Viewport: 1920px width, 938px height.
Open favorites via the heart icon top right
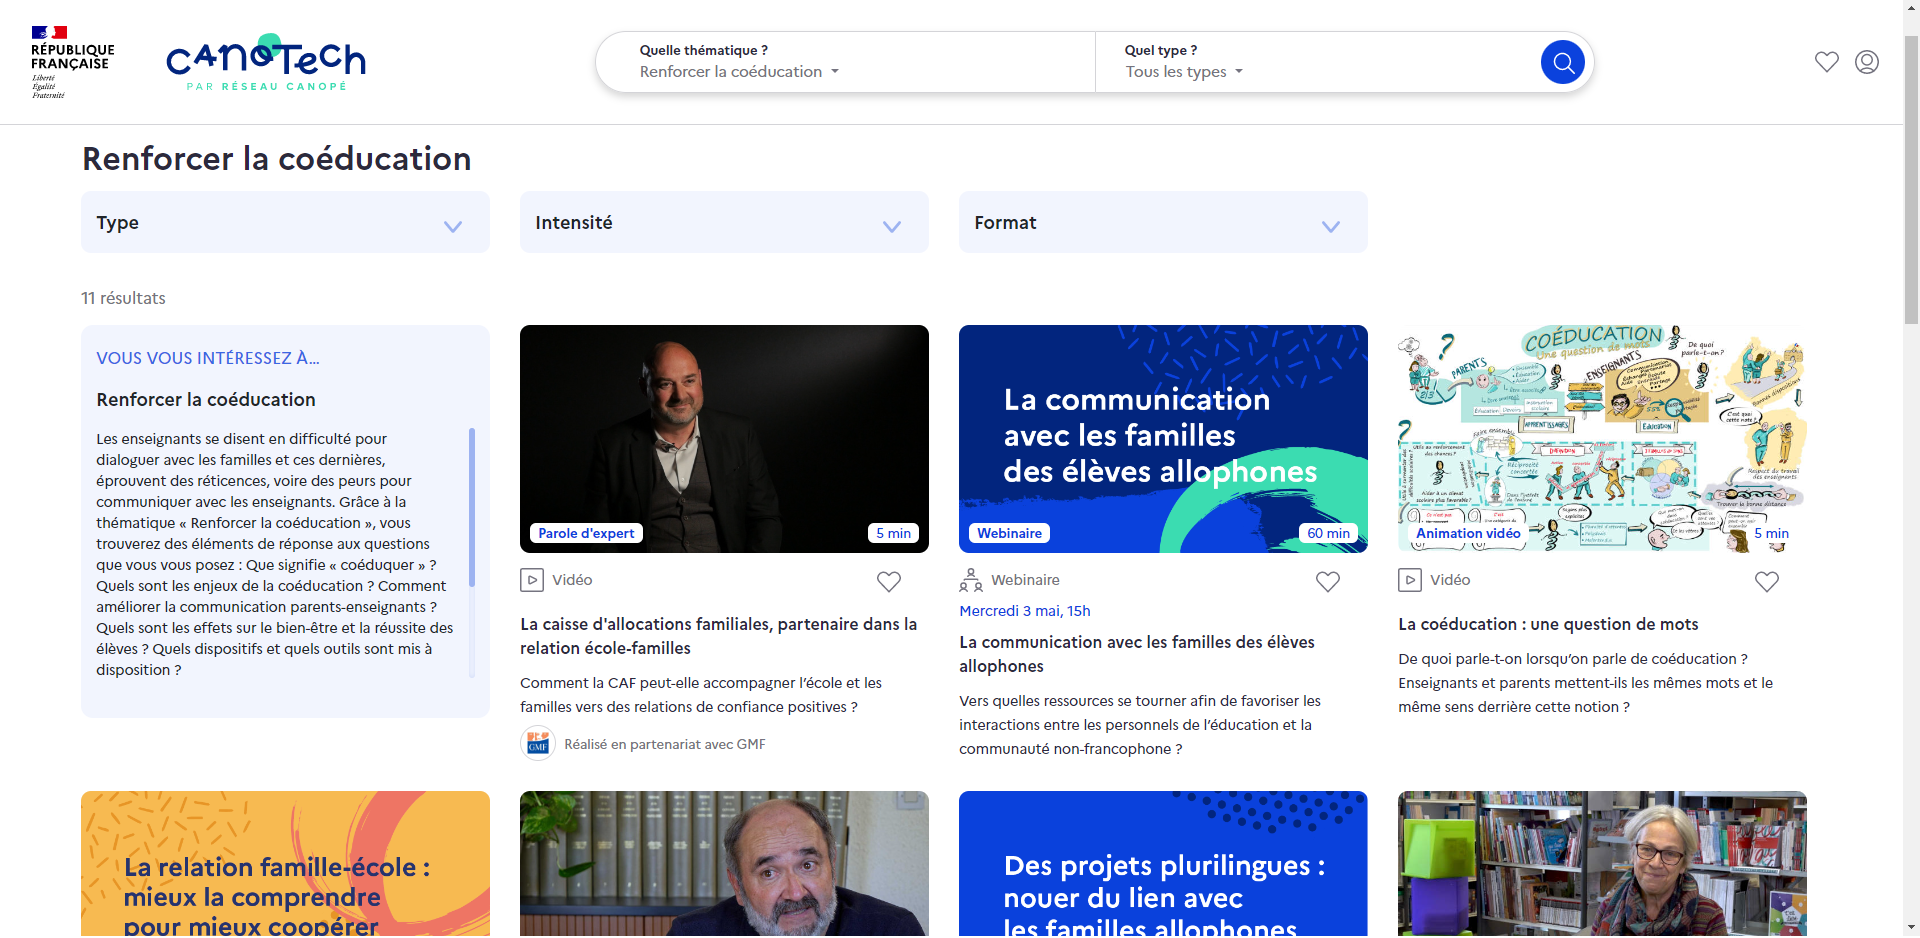(1827, 61)
